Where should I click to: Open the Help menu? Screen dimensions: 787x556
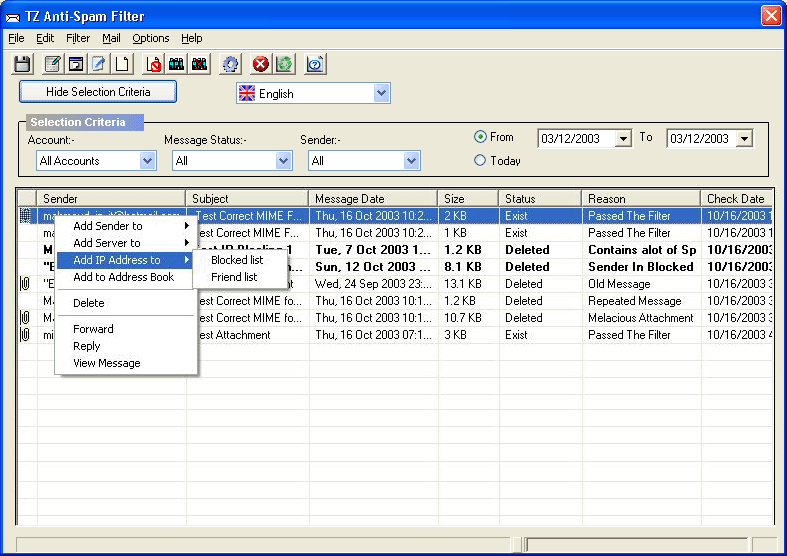(192, 38)
